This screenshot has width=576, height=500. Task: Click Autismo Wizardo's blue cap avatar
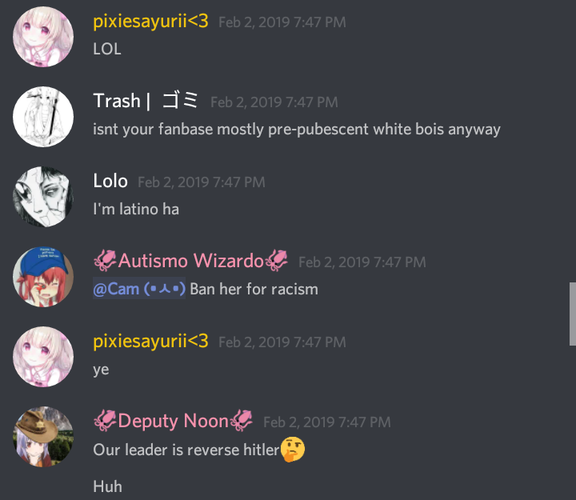tap(43, 277)
